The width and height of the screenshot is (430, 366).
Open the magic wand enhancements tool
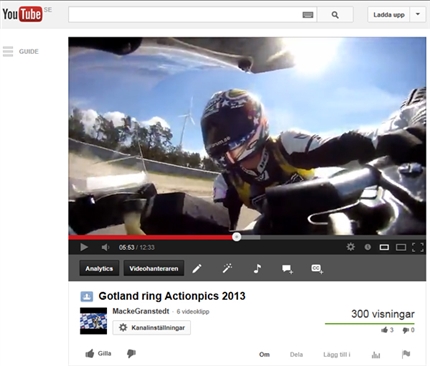click(227, 268)
